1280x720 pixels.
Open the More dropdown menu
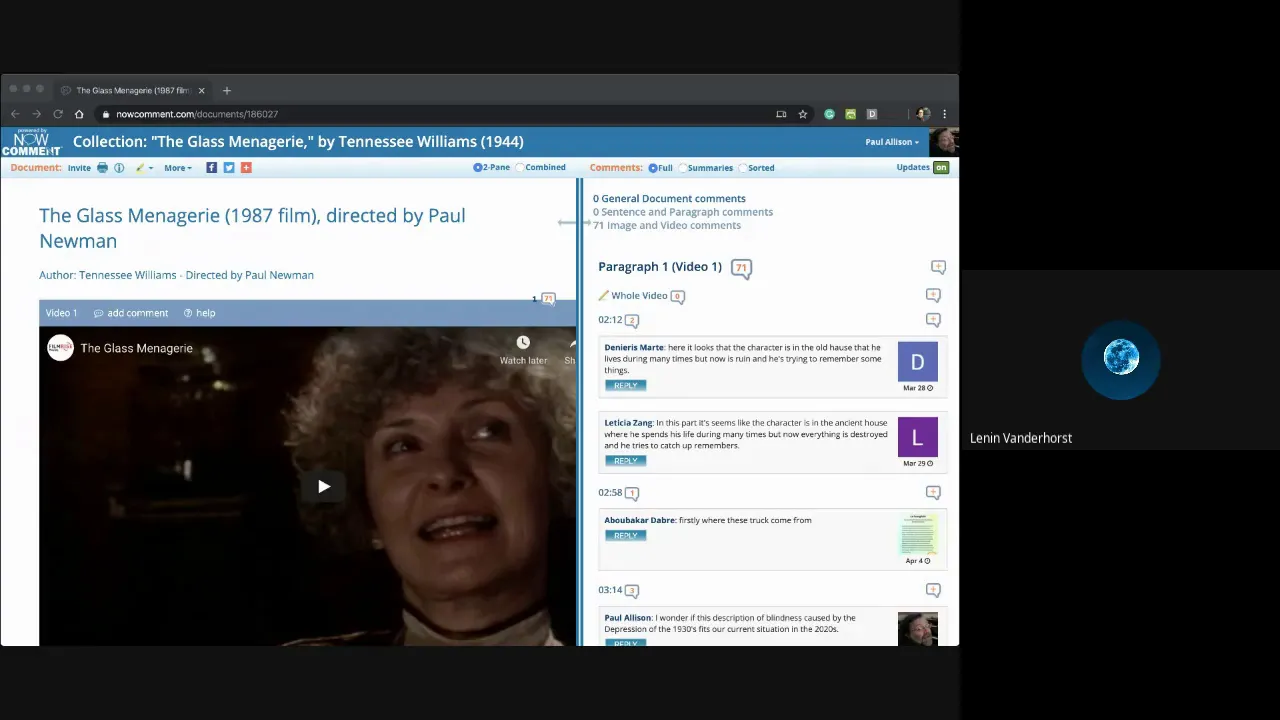click(x=177, y=168)
